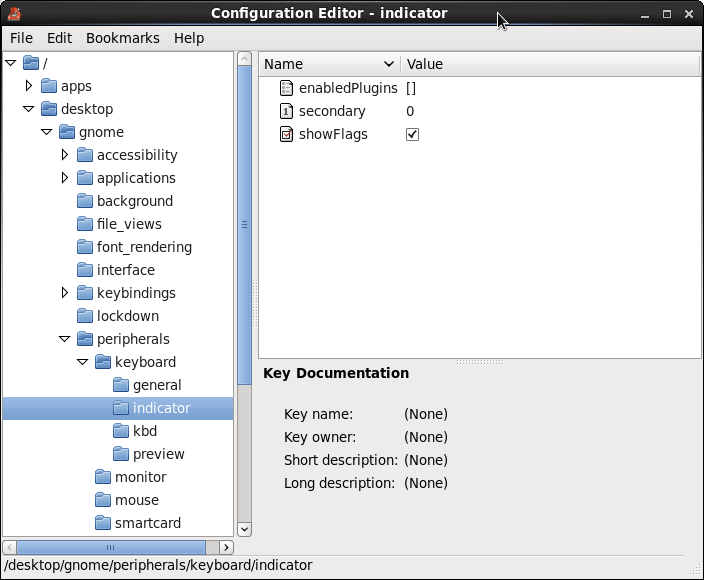Viewport: 704px width, 580px height.
Task: Select the lockdown tree label
Action: 128,316
